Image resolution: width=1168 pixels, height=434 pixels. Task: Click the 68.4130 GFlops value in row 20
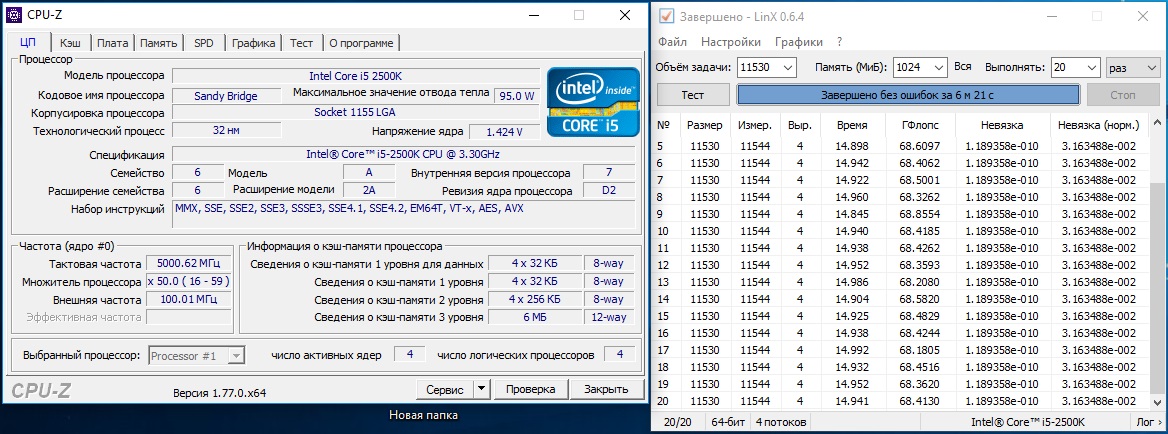pyautogui.click(x=919, y=401)
